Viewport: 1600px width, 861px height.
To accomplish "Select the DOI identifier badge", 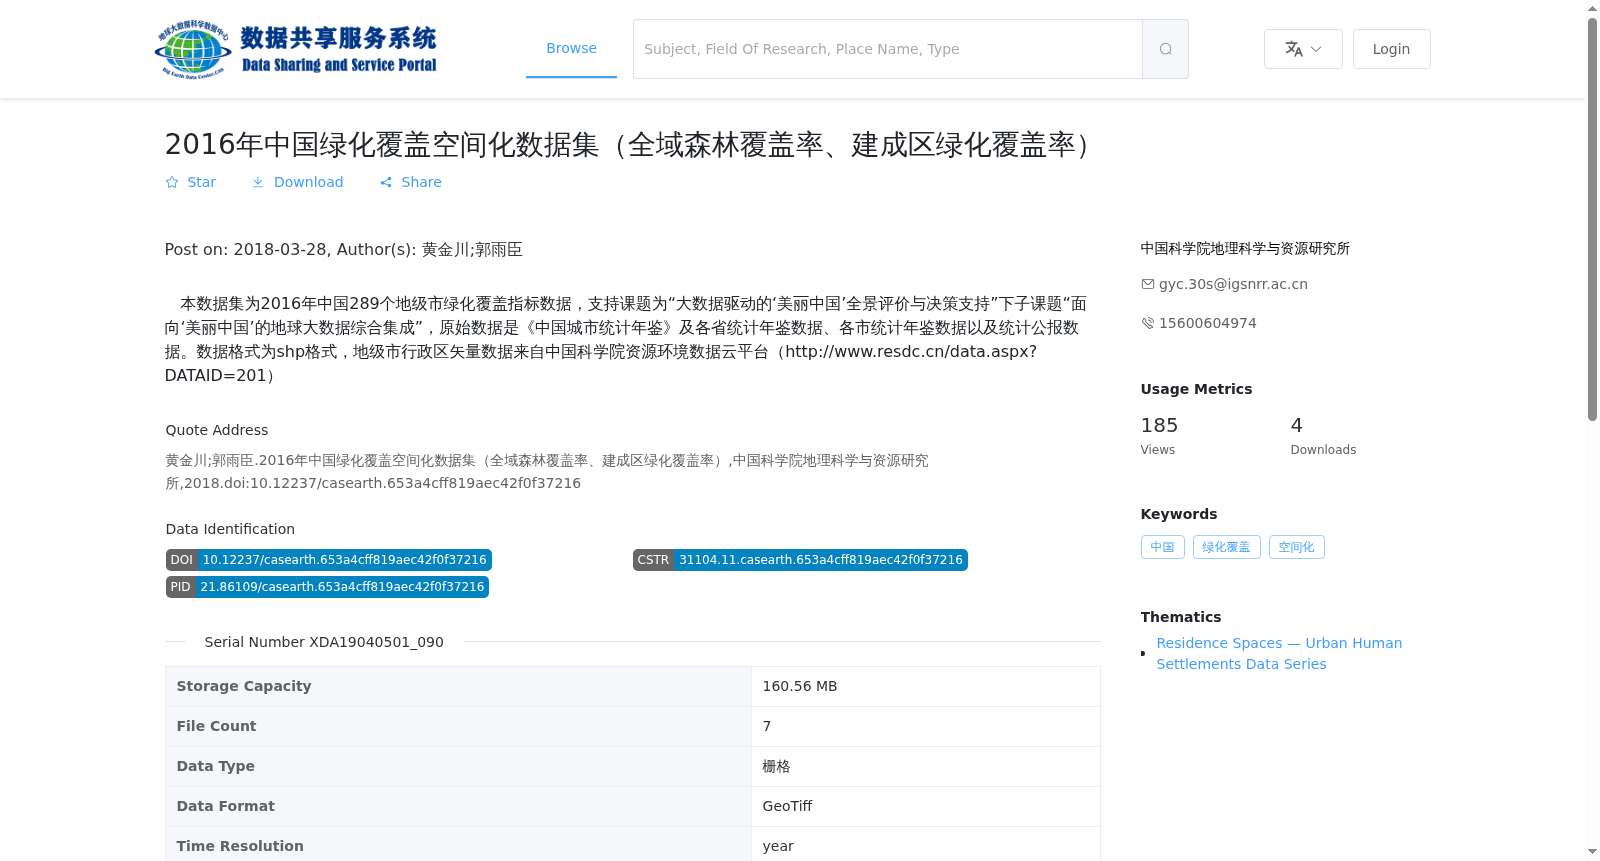I will click(328, 560).
